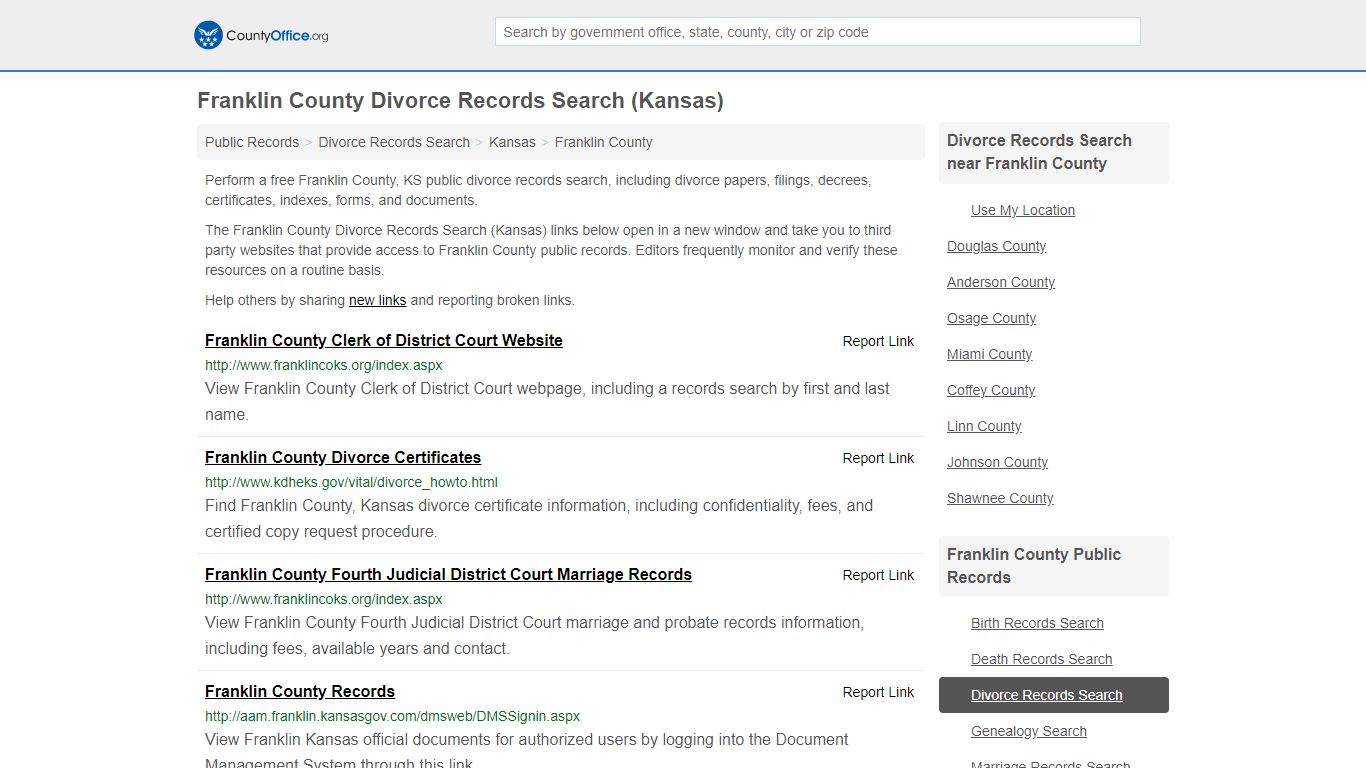
Task: Open Linn County divorce records
Action: [984, 426]
